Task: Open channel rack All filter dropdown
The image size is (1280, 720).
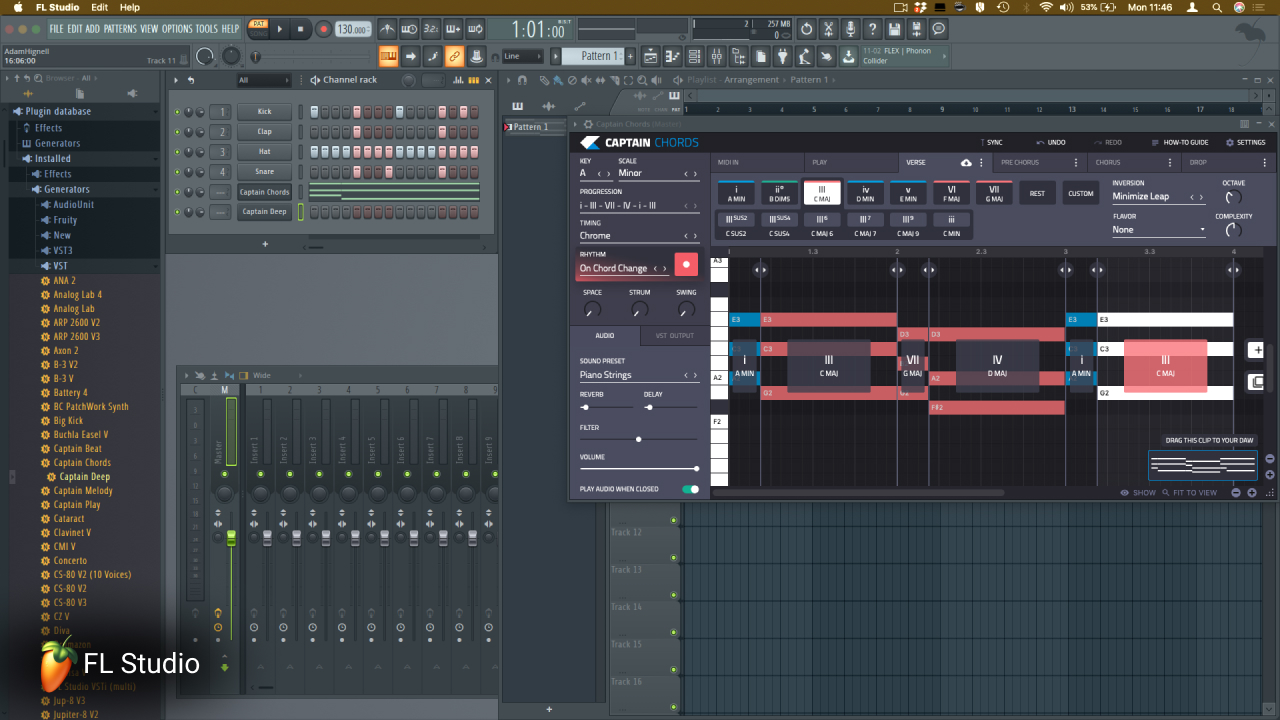Action: [x=264, y=80]
